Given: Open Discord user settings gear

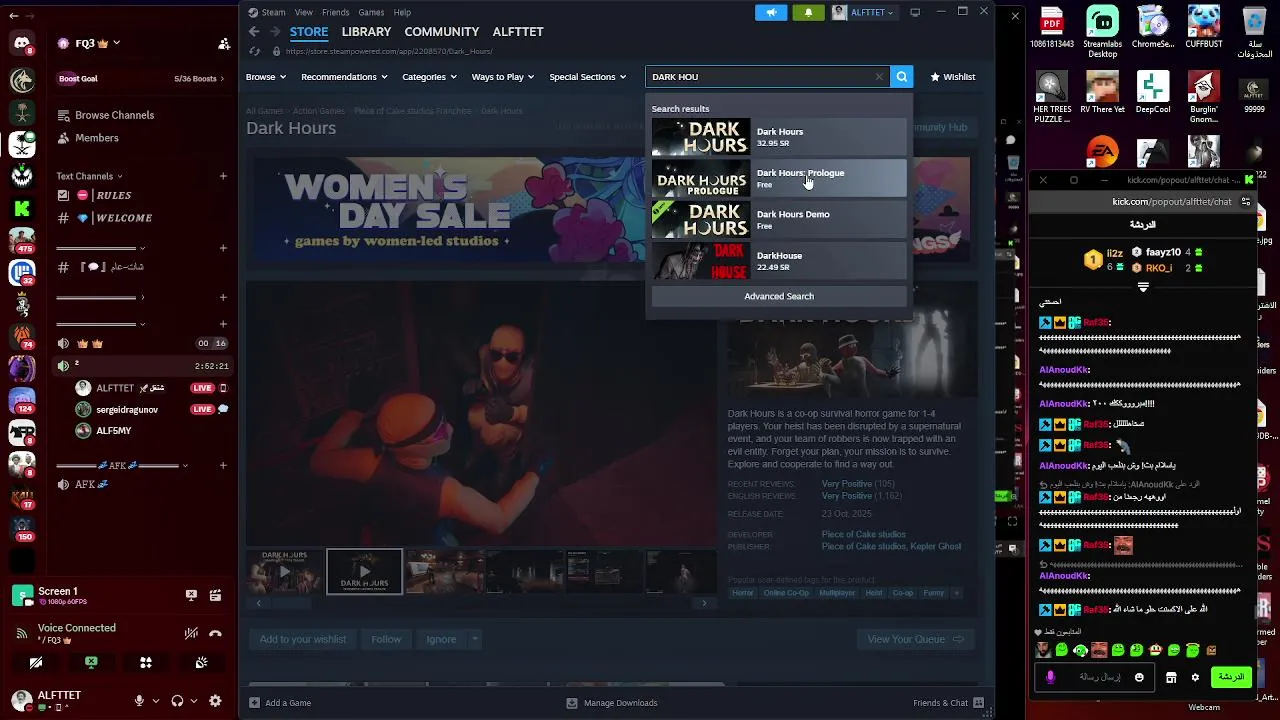Looking at the screenshot, I should pos(215,701).
